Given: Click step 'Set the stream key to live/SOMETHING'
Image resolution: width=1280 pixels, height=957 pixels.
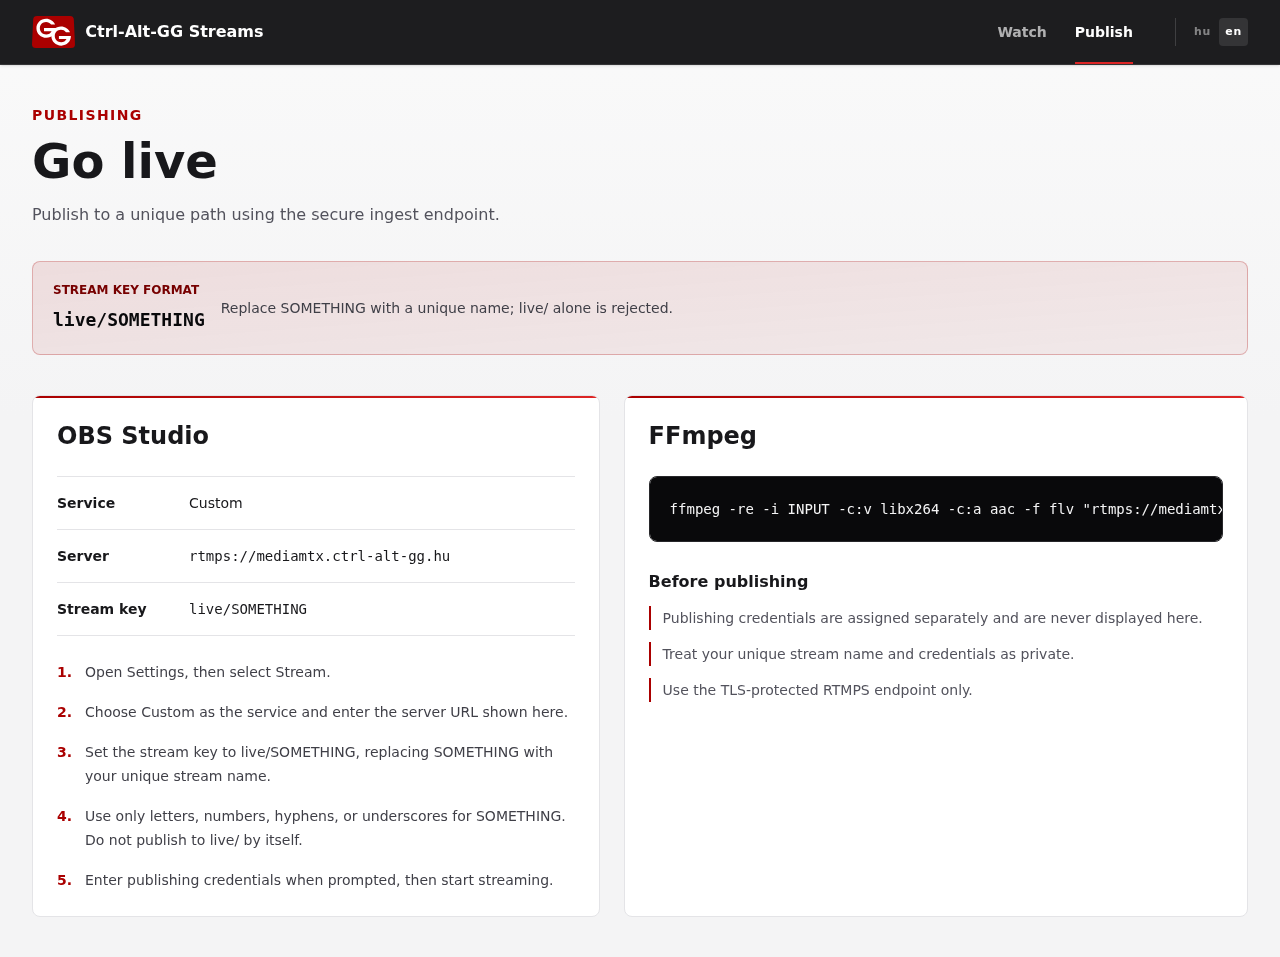Looking at the screenshot, I should [319, 764].
